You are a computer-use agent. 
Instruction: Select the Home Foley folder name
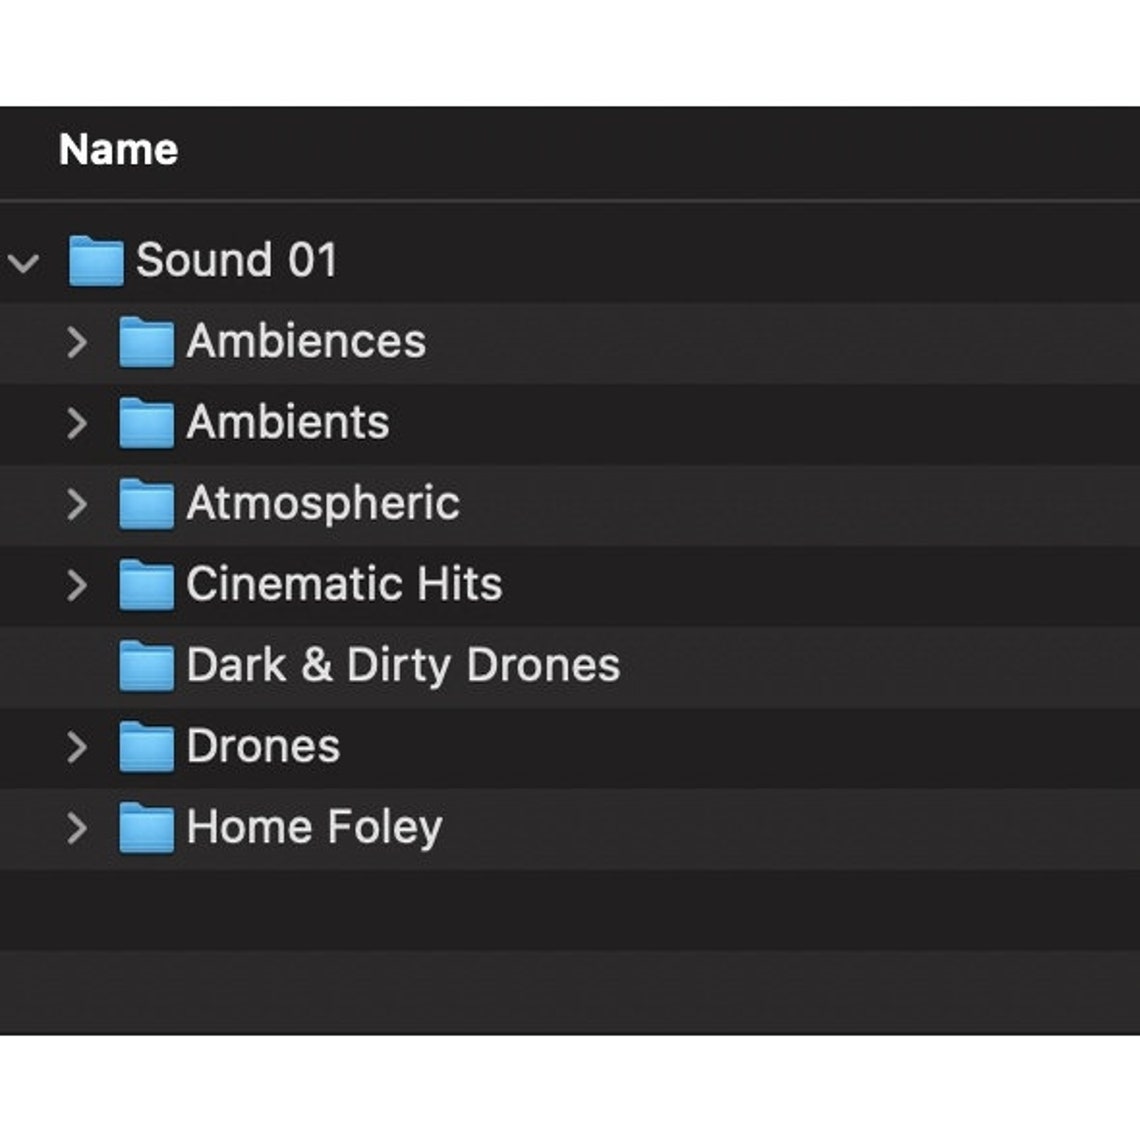[x=316, y=827]
